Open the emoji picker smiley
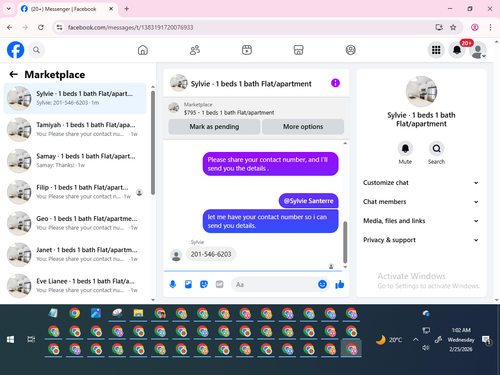Viewport: 500px width, 375px height. pyautogui.click(x=322, y=284)
